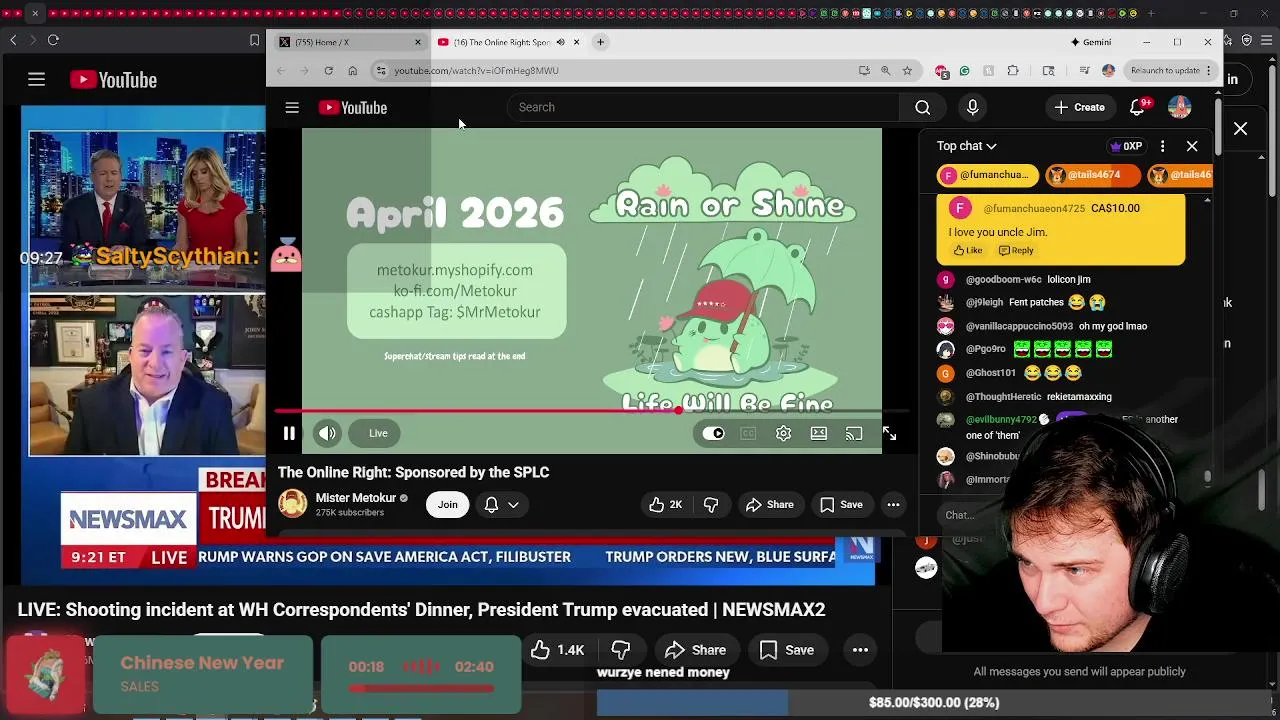Close the Home / X tab
The image size is (1280, 720).
(418, 42)
